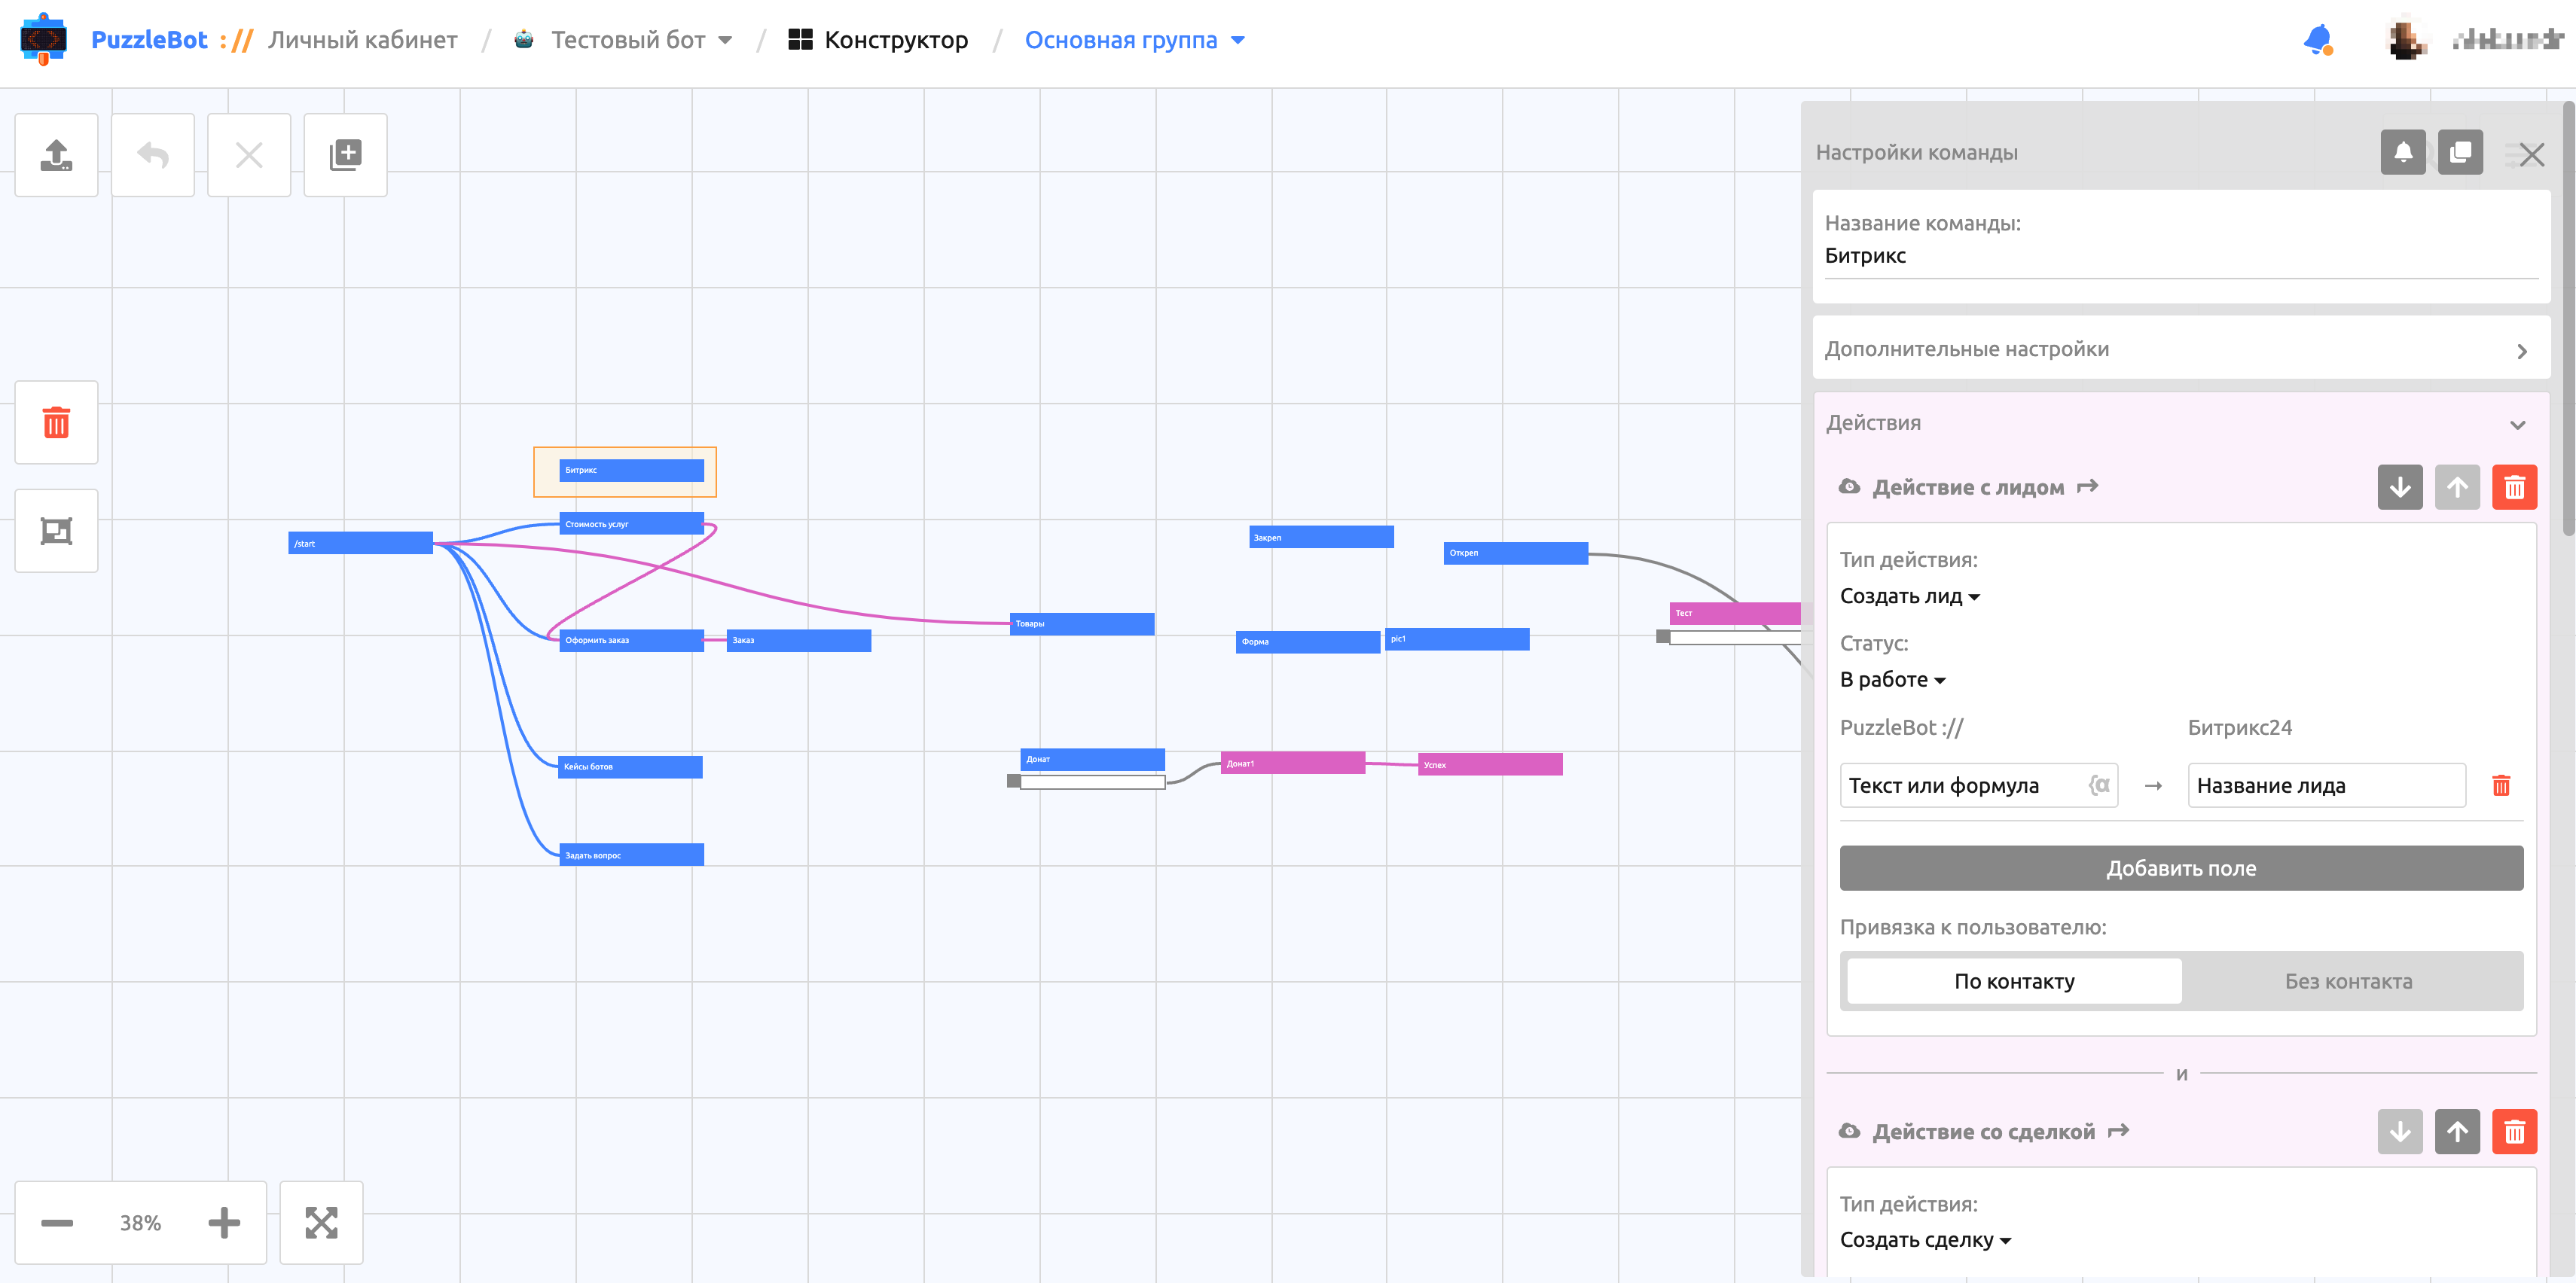
Task: Go to 'Личный кабинет' link
Action: (x=362, y=40)
